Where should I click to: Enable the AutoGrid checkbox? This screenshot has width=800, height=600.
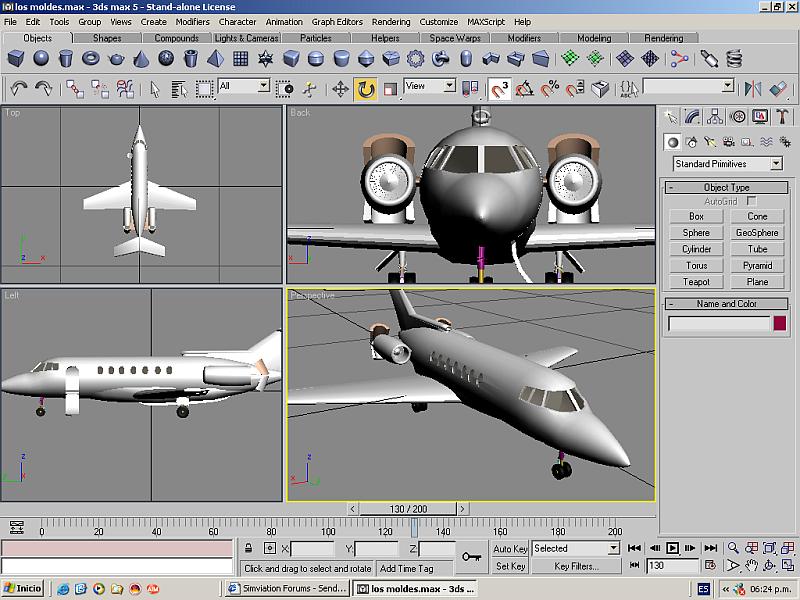(752, 201)
